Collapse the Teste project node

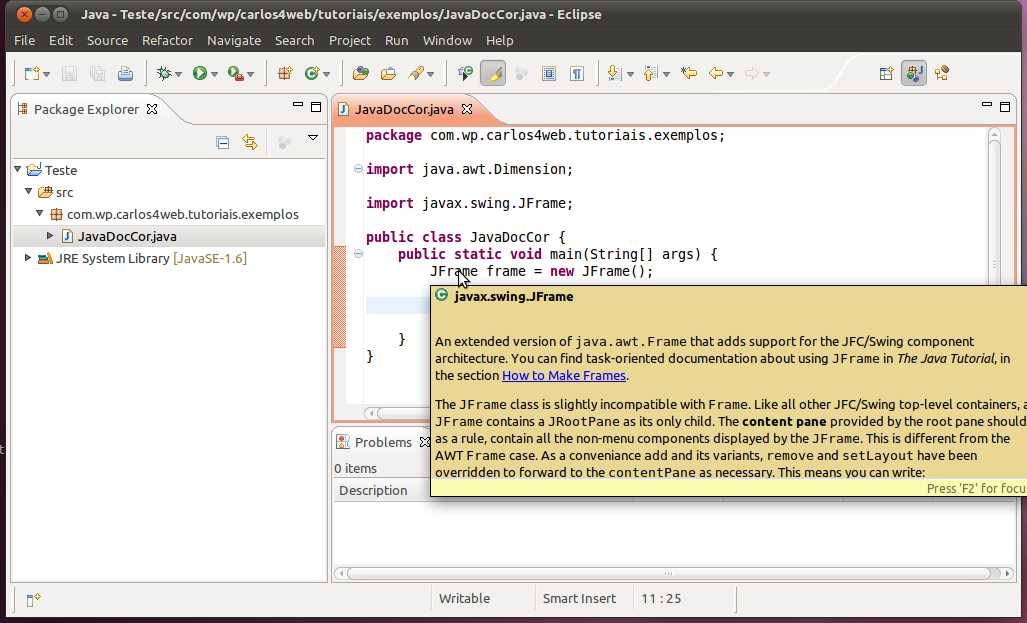(x=18, y=169)
